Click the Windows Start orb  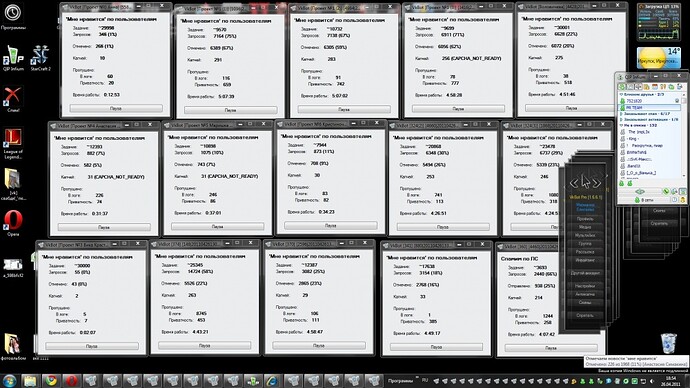click(x=10, y=381)
